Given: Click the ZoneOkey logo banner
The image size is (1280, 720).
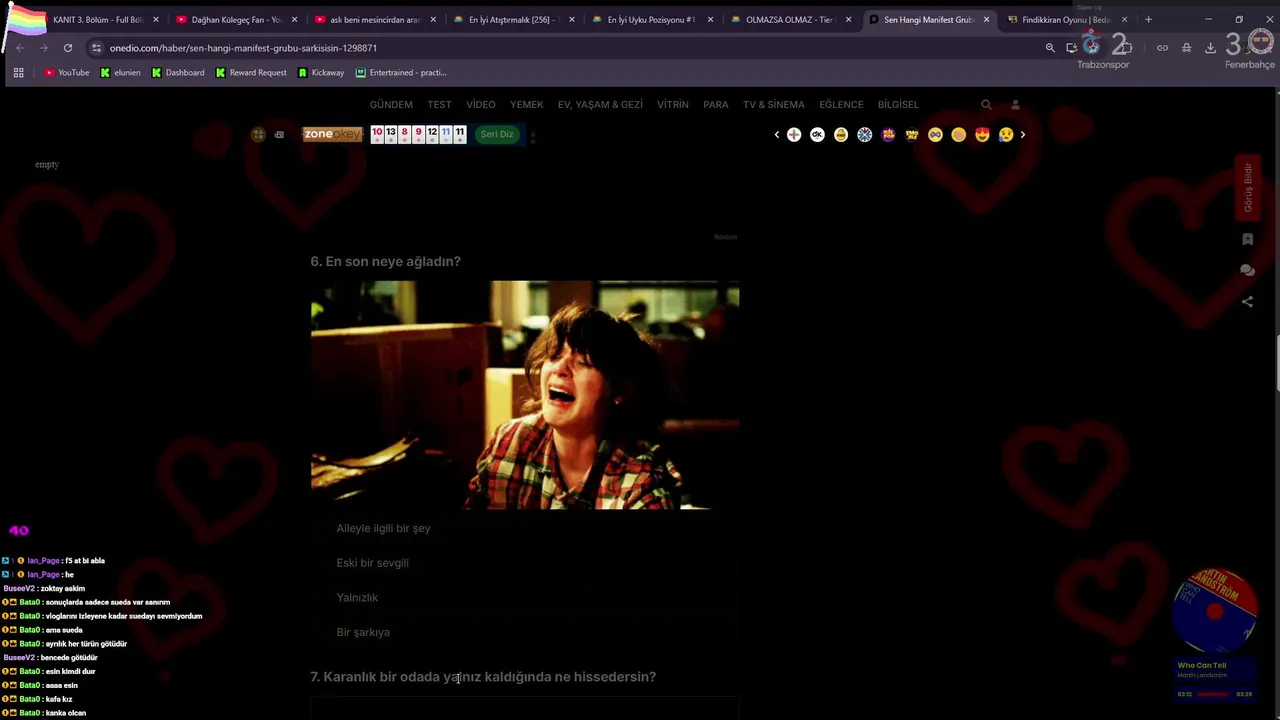Looking at the screenshot, I should (x=332, y=134).
